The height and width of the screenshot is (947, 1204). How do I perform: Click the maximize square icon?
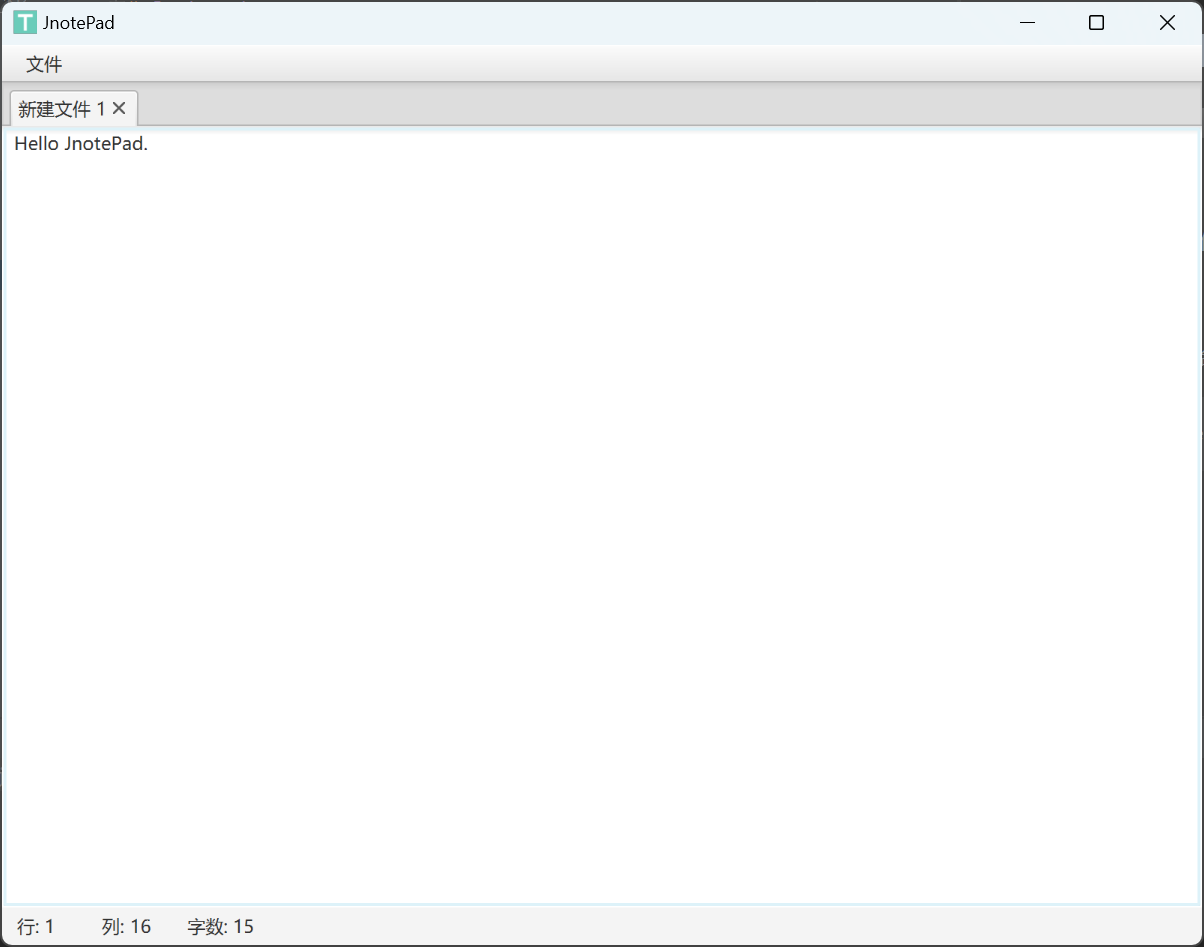coord(1096,22)
